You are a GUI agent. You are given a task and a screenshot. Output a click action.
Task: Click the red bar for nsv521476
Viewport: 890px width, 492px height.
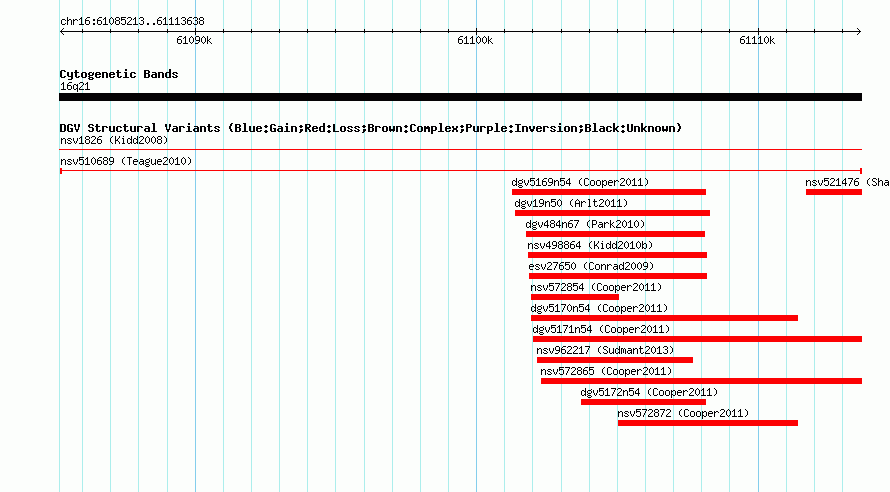(x=834, y=192)
